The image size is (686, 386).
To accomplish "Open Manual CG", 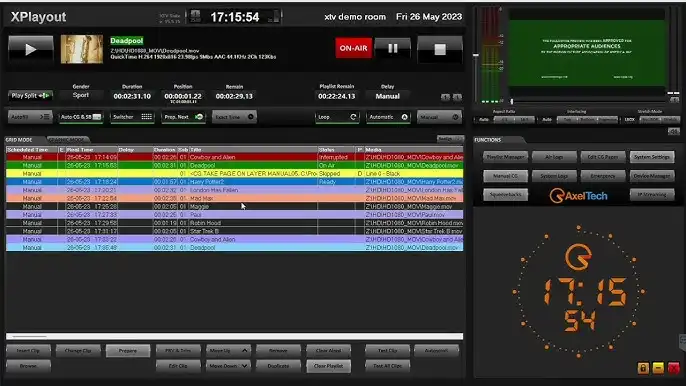I will click(x=505, y=175).
